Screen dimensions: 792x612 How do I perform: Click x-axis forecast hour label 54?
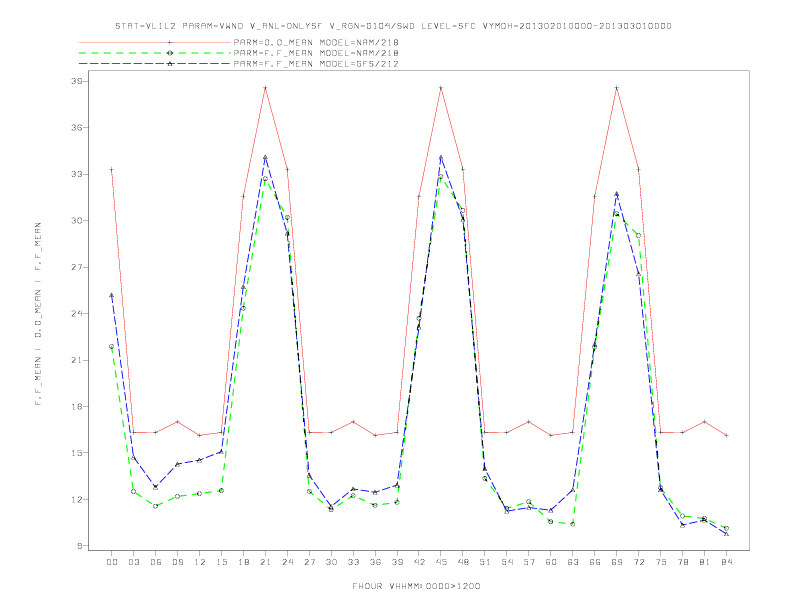[507, 562]
